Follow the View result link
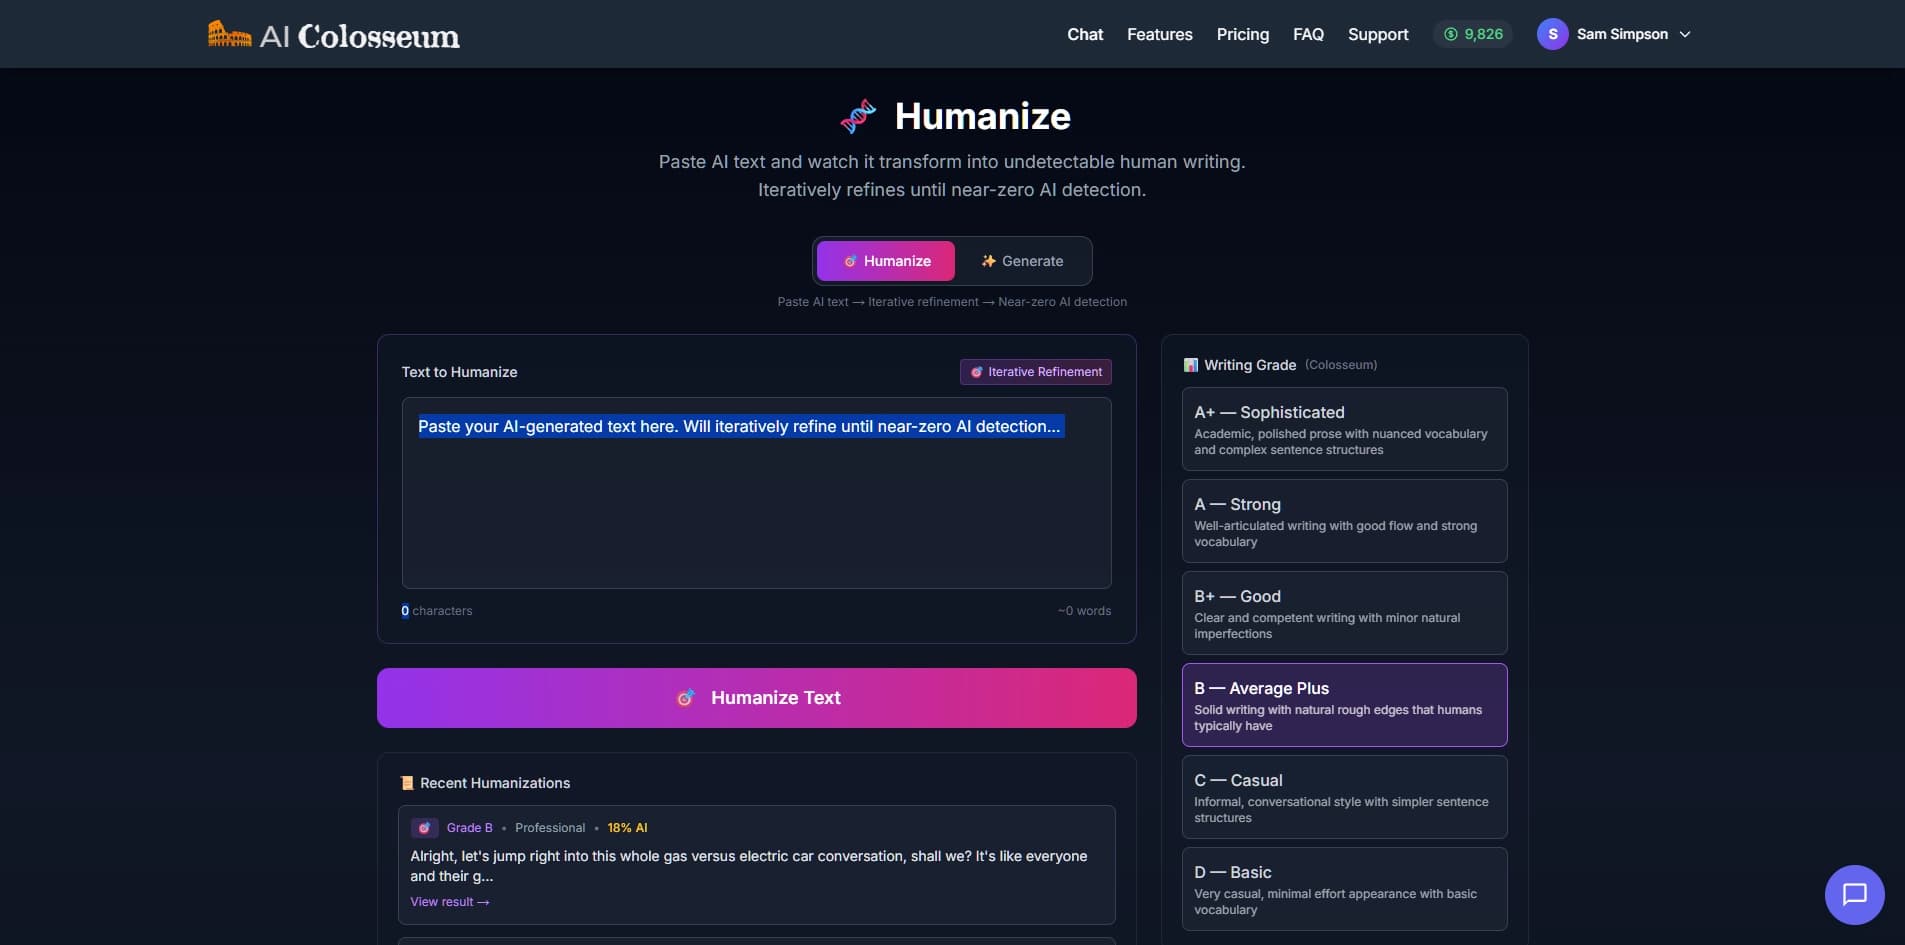Image resolution: width=1905 pixels, height=945 pixels. point(449,902)
